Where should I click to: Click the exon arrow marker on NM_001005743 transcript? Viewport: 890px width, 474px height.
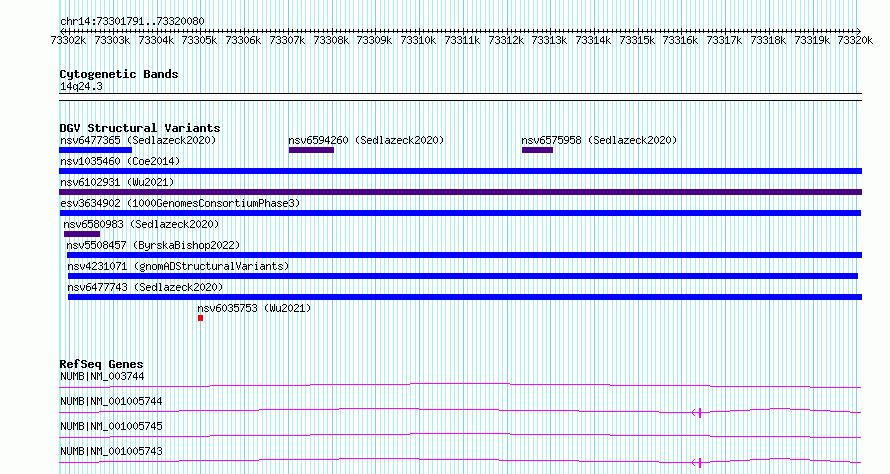697,463
